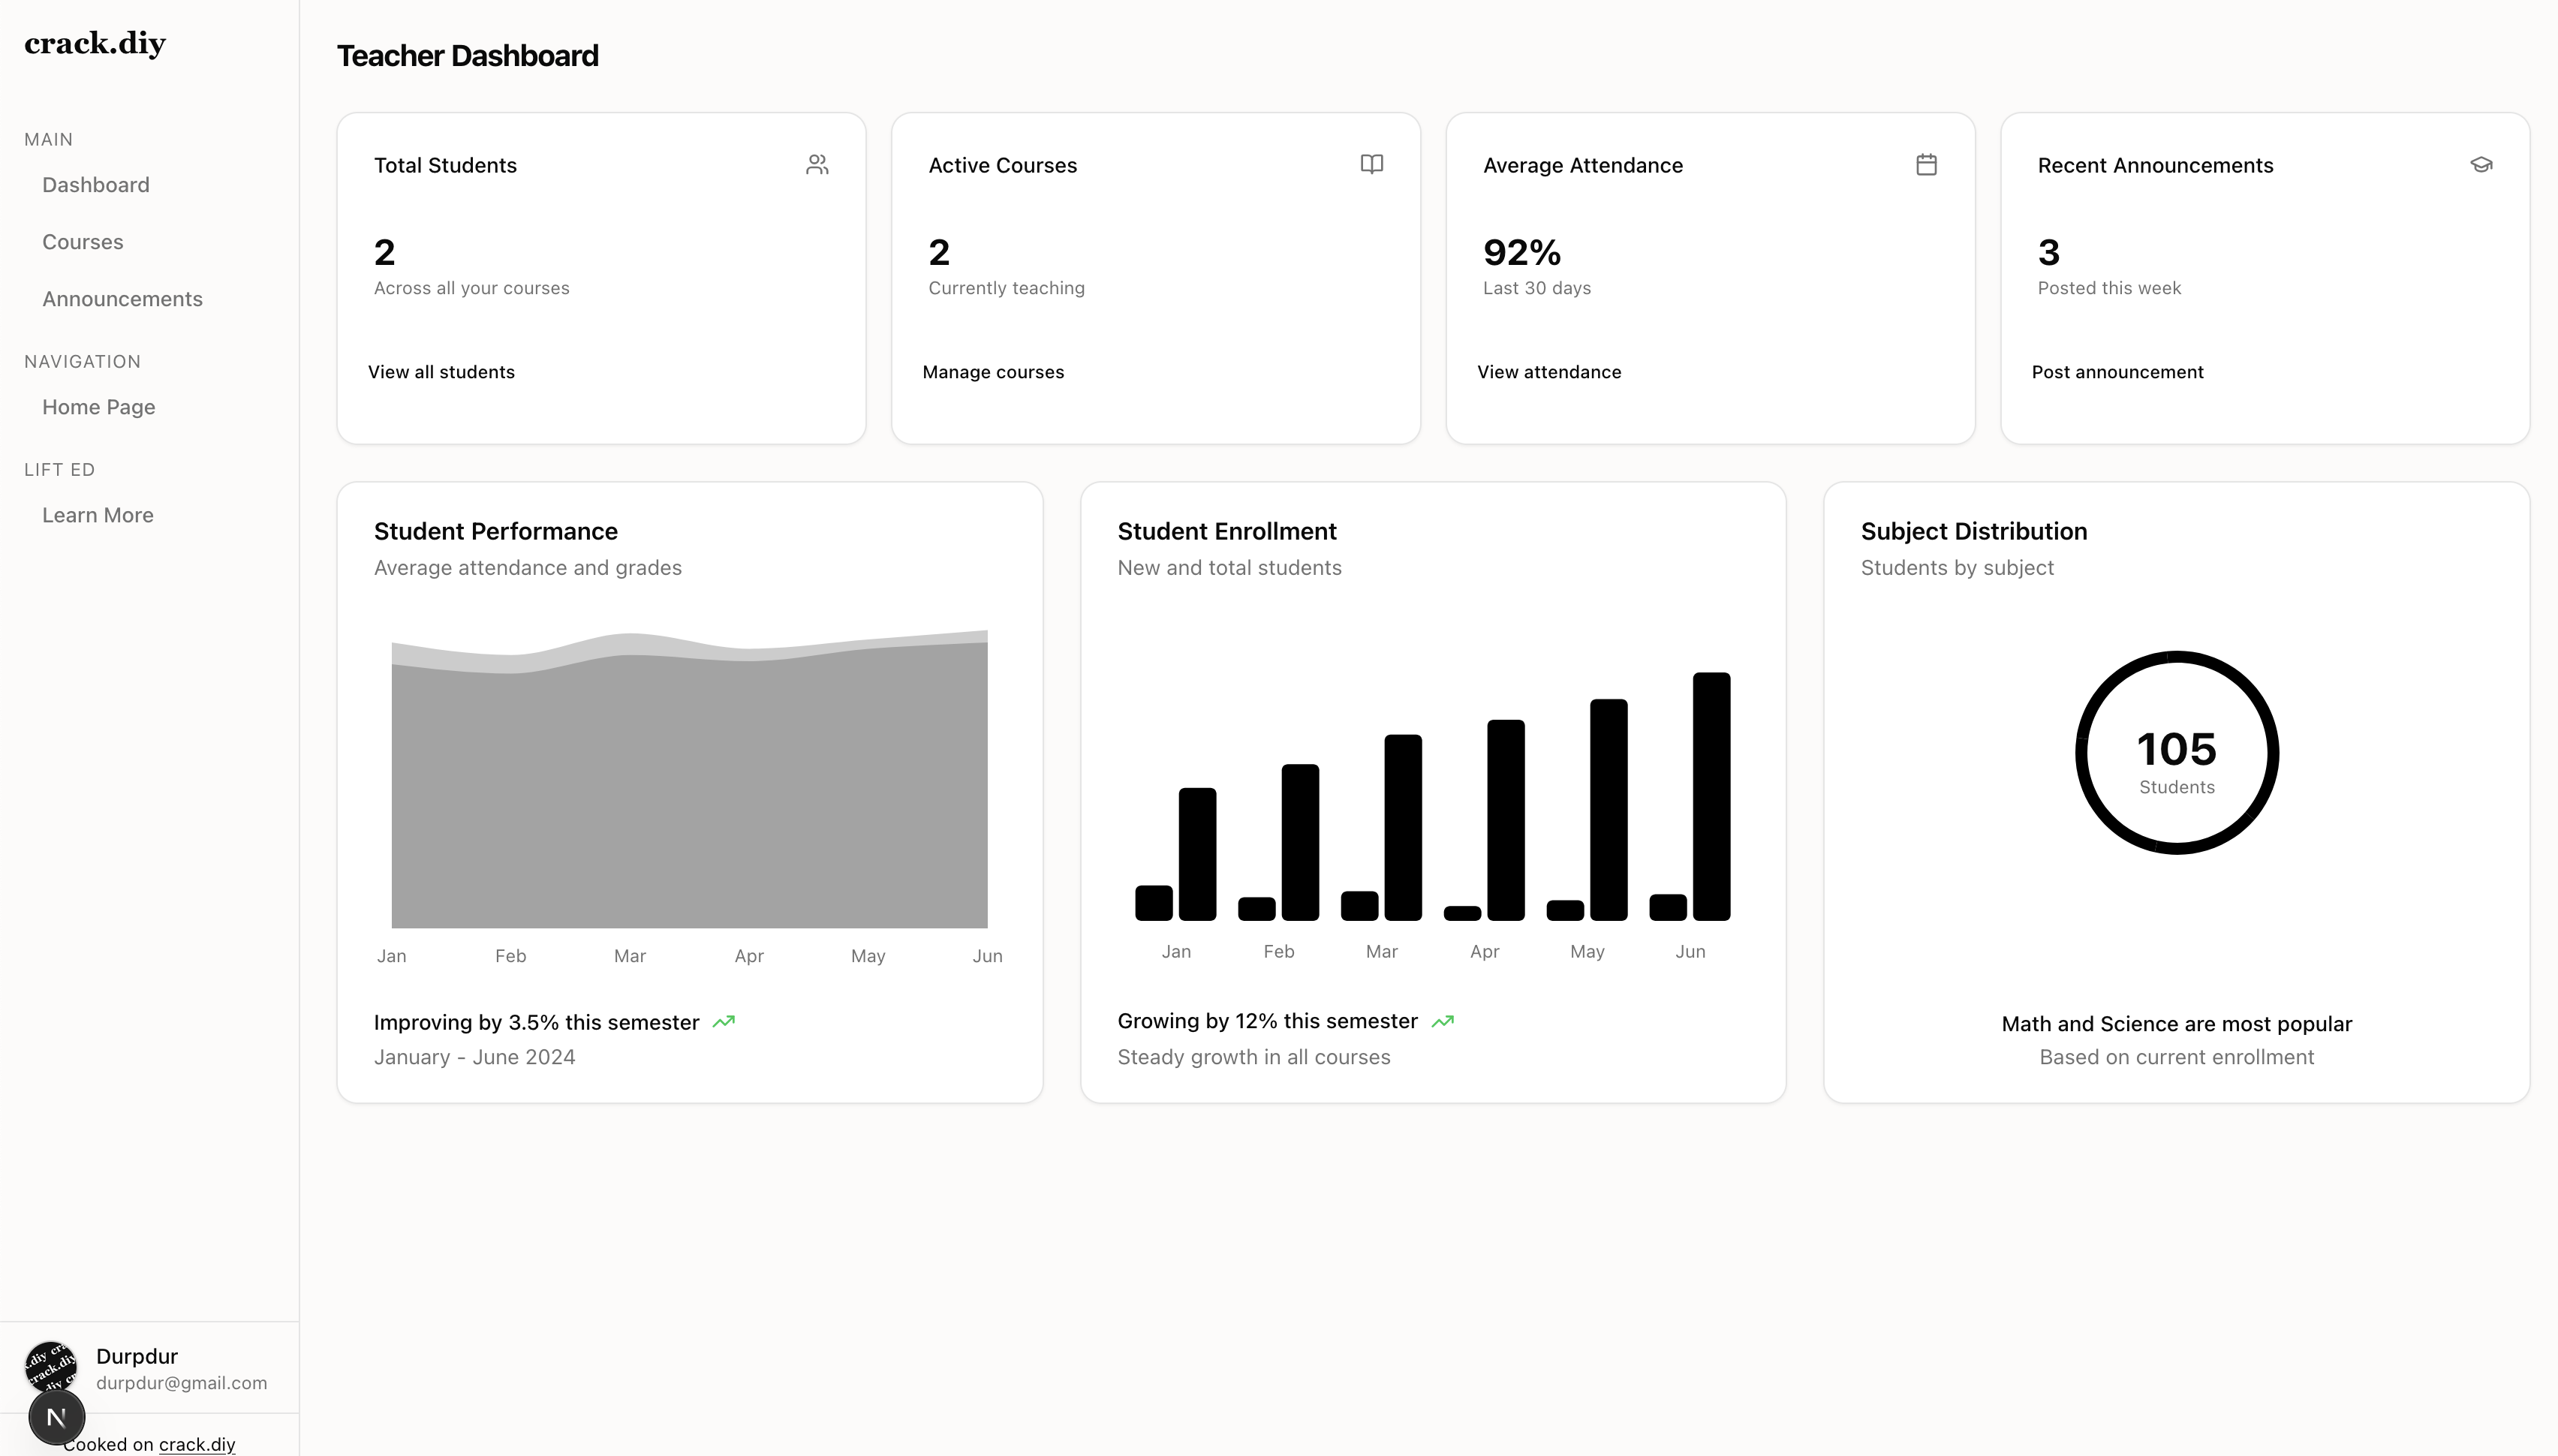The height and width of the screenshot is (1456, 2558).
Task: Click the Next.js N badge icon
Action: point(57,1416)
